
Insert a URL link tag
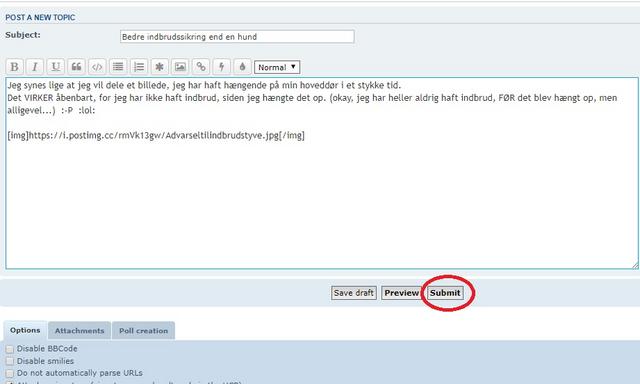tap(201, 67)
